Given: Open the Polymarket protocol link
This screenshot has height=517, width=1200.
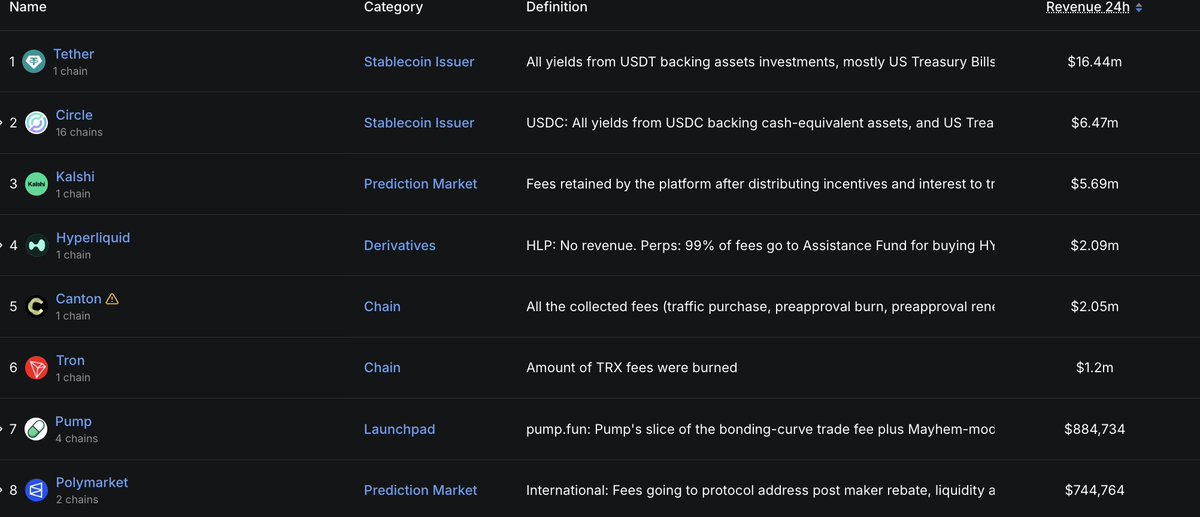Looking at the screenshot, I should point(92,483).
